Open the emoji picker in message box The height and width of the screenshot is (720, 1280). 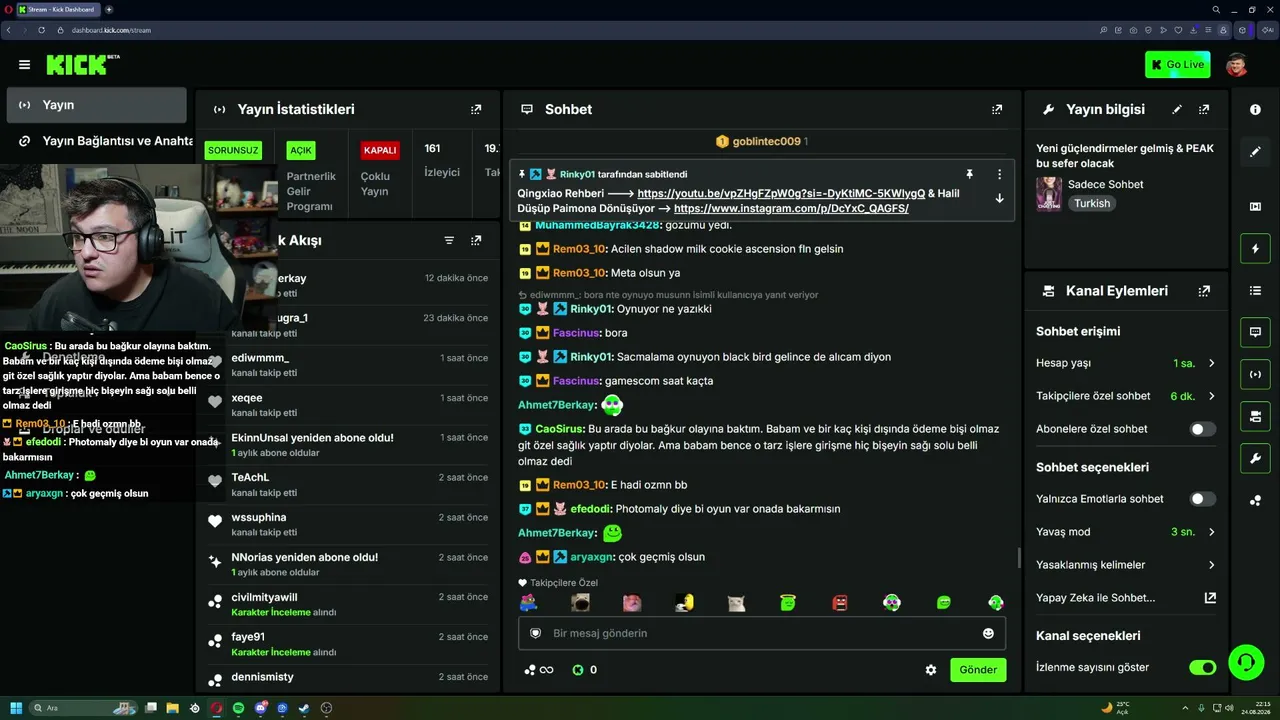988,633
